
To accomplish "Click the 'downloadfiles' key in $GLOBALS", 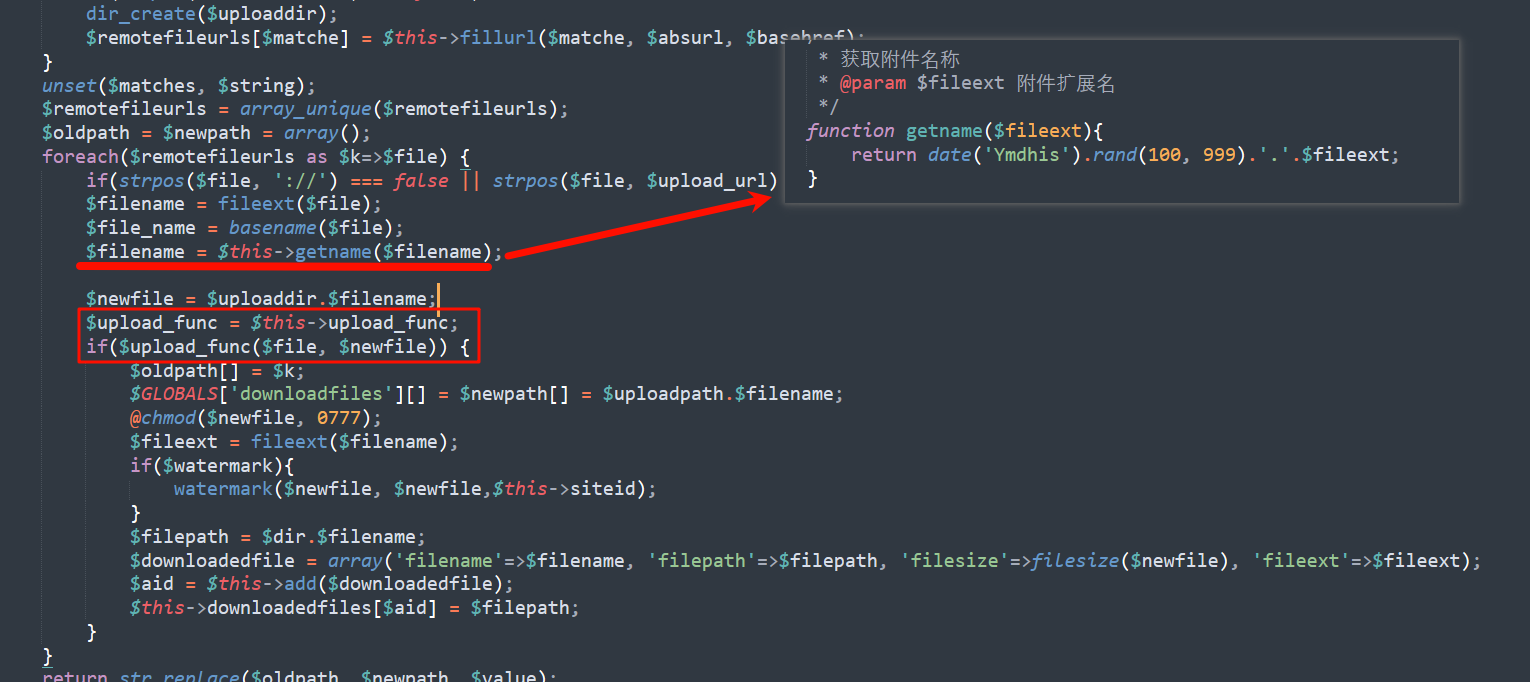I will pyautogui.click(x=317, y=394).
